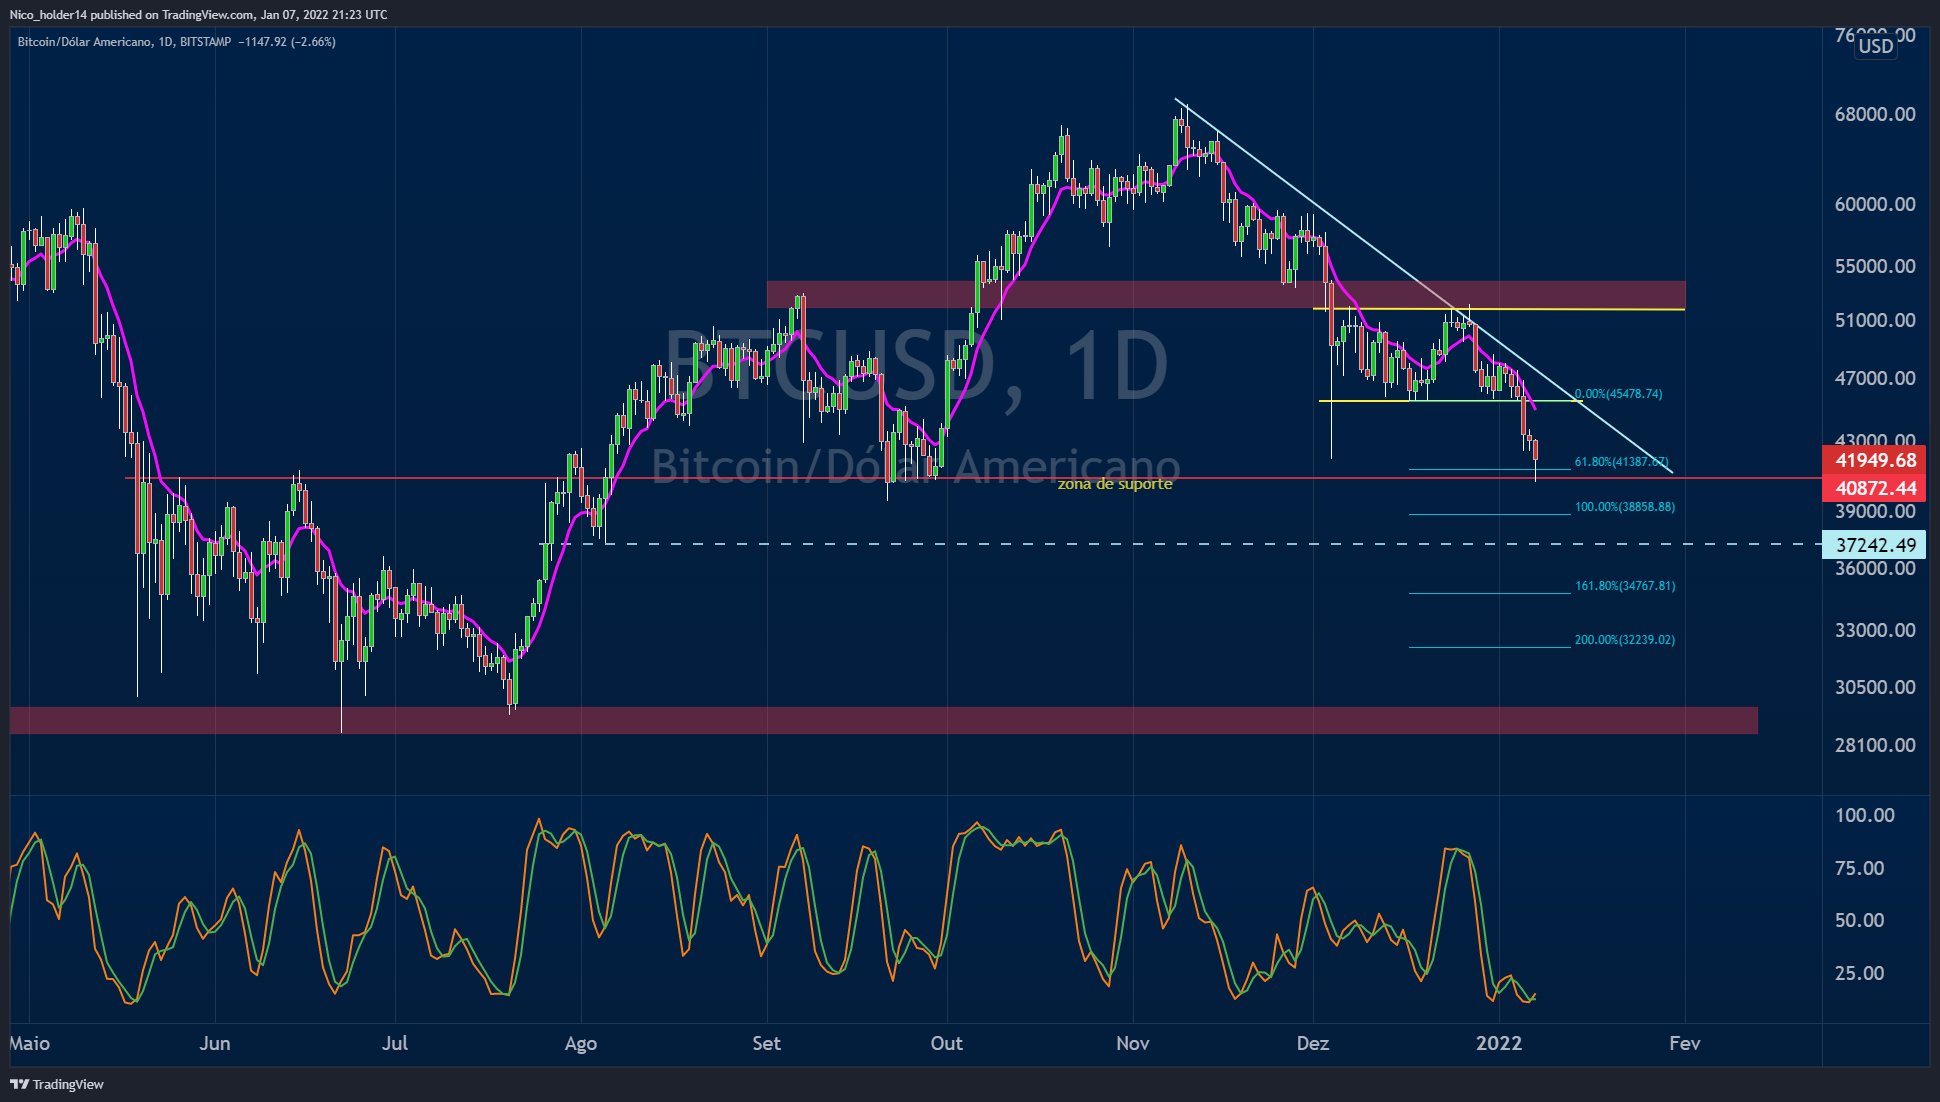Image resolution: width=1940 pixels, height=1102 pixels.
Task: Click the Bitcoin/Dólar Americano symbol title
Action: pyautogui.click(x=85, y=42)
